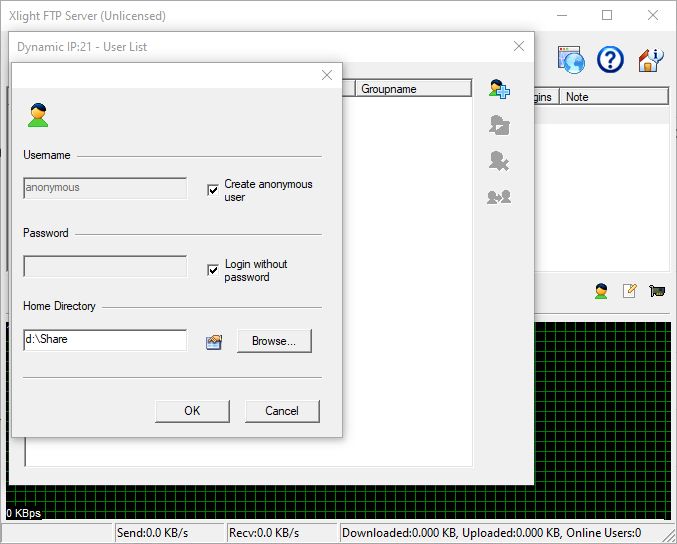Click the Browse... button
This screenshot has width=677, height=544.
point(274,341)
